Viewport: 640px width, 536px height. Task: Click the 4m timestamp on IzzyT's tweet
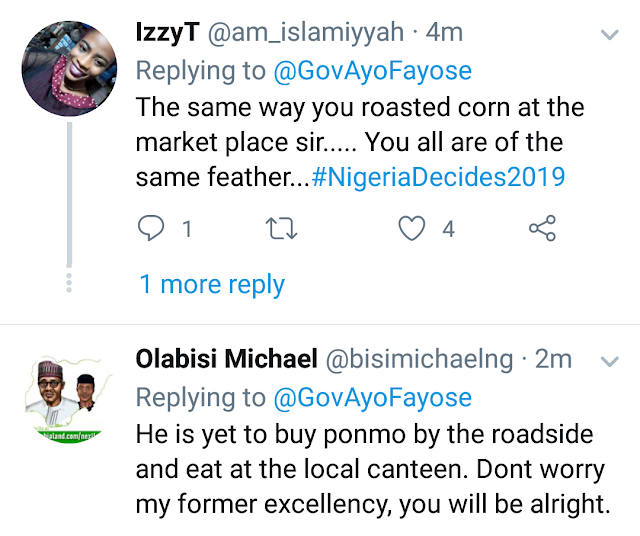coord(444,32)
